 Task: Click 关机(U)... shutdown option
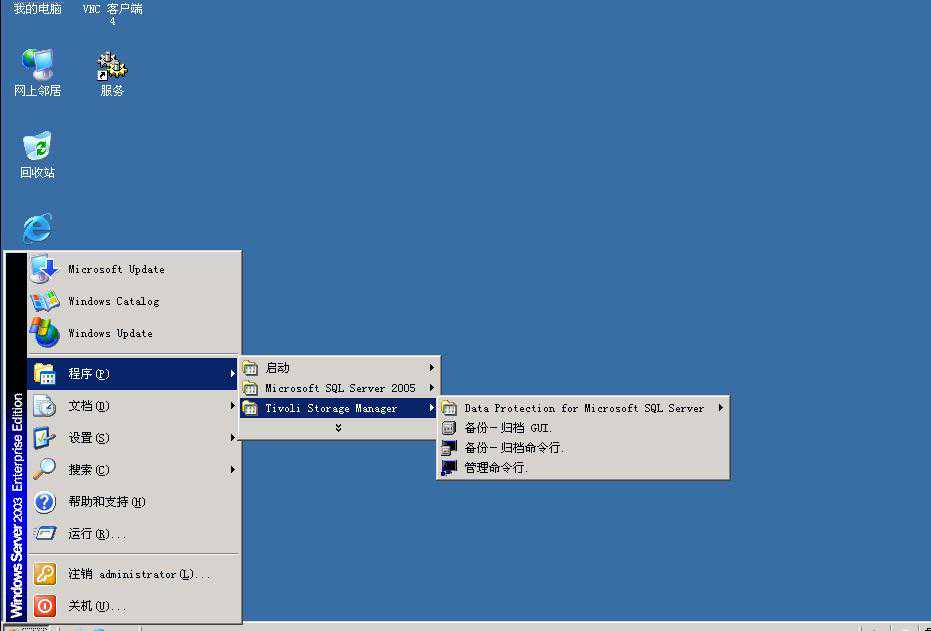coord(97,606)
